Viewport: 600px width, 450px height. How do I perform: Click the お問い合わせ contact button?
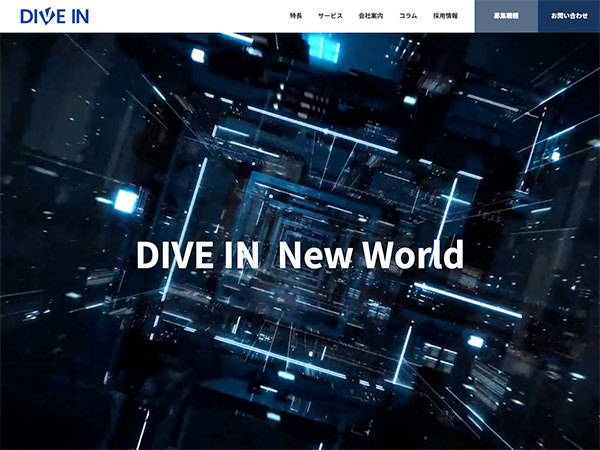569,16
